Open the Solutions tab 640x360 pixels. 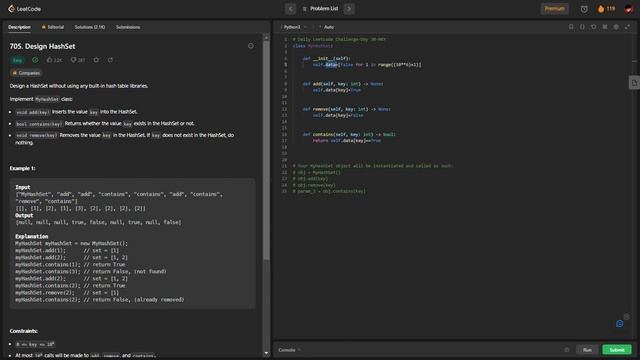(90, 27)
